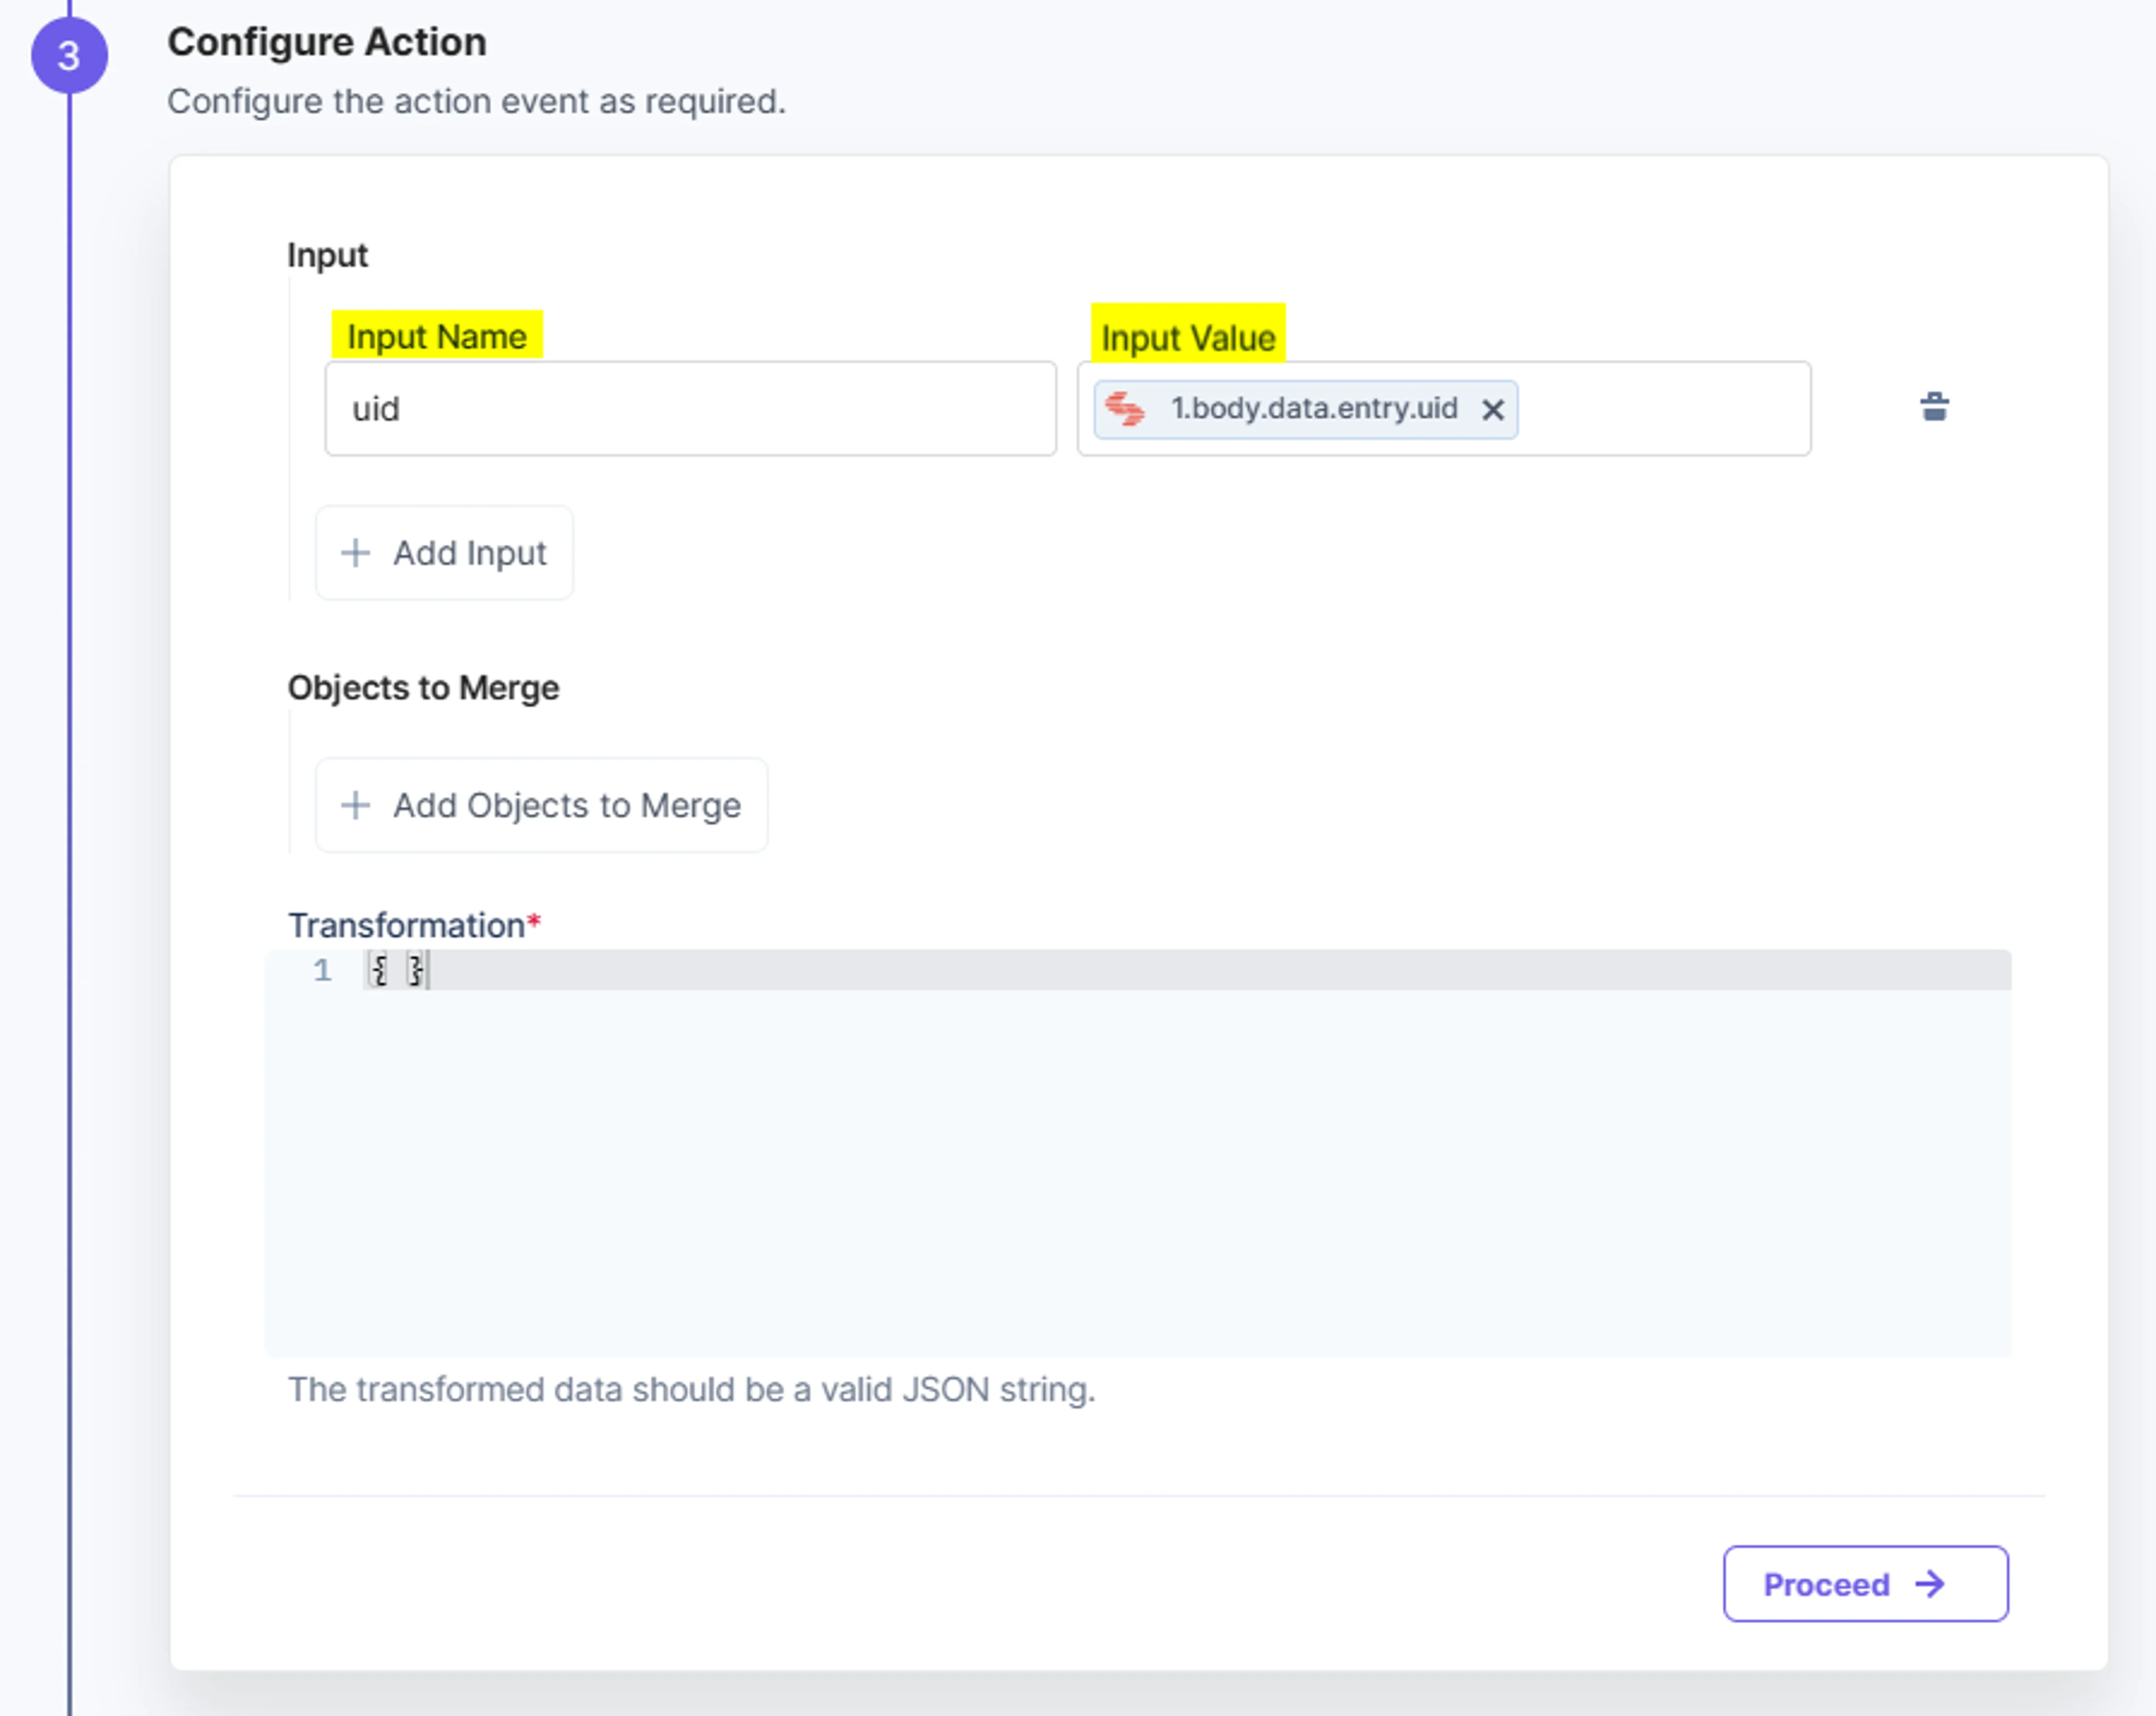Click the Transformation field label
The width and height of the screenshot is (2156, 1716).
click(x=414, y=925)
